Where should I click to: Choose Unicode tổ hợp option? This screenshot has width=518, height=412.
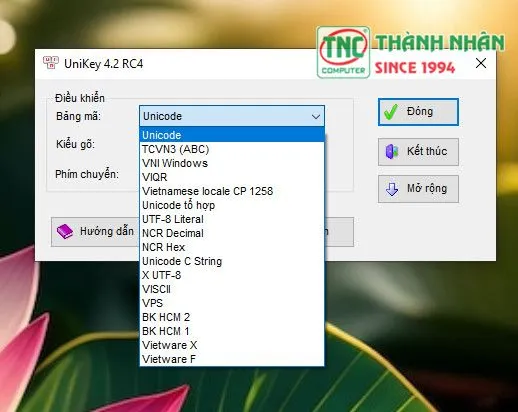[232, 205]
